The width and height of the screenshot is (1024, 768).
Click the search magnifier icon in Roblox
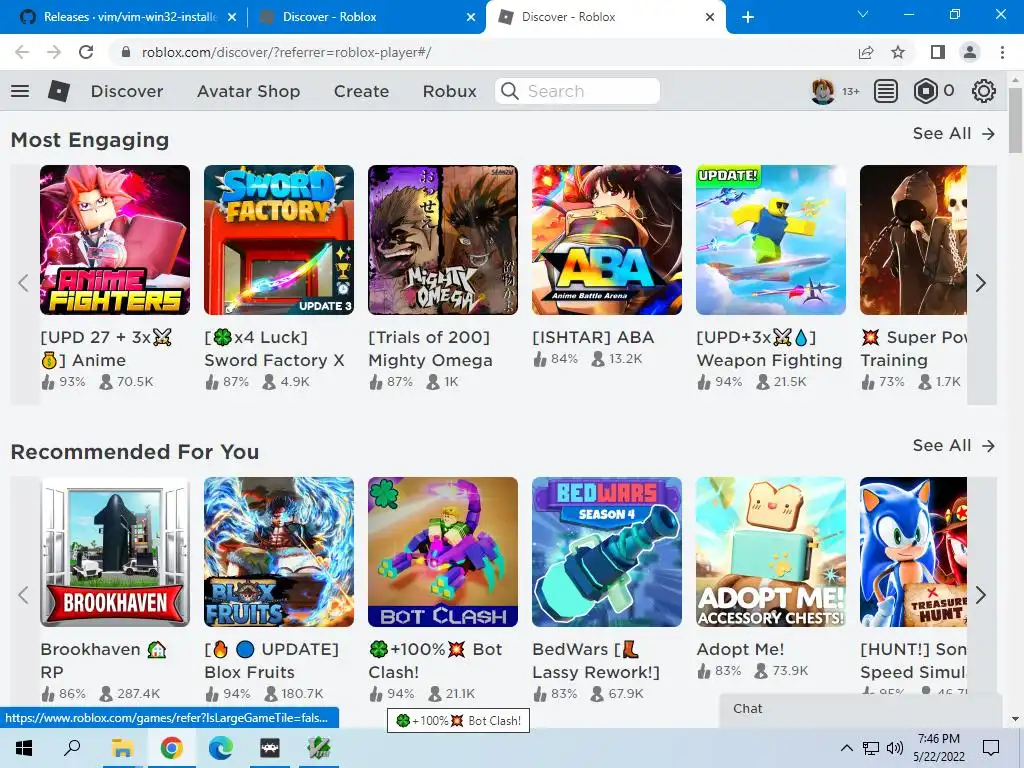pos(509,91)
